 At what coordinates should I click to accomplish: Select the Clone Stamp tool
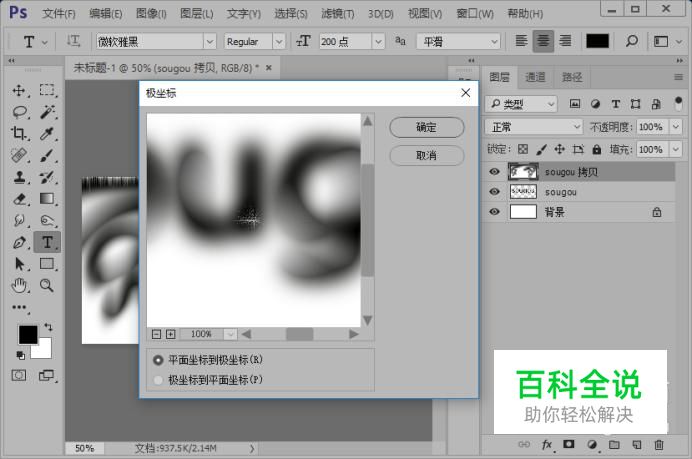19,177
